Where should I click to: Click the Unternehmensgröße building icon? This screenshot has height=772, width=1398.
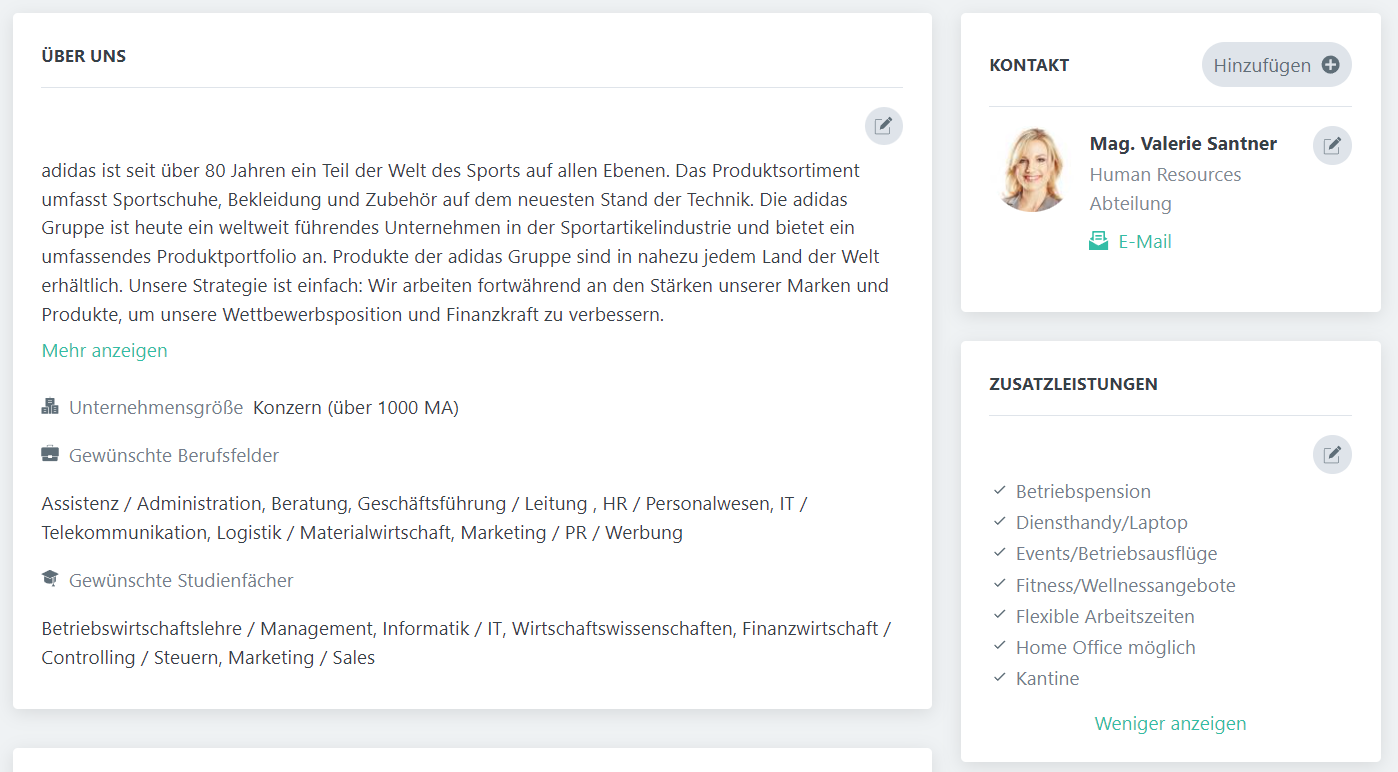(x=50, y=407)
